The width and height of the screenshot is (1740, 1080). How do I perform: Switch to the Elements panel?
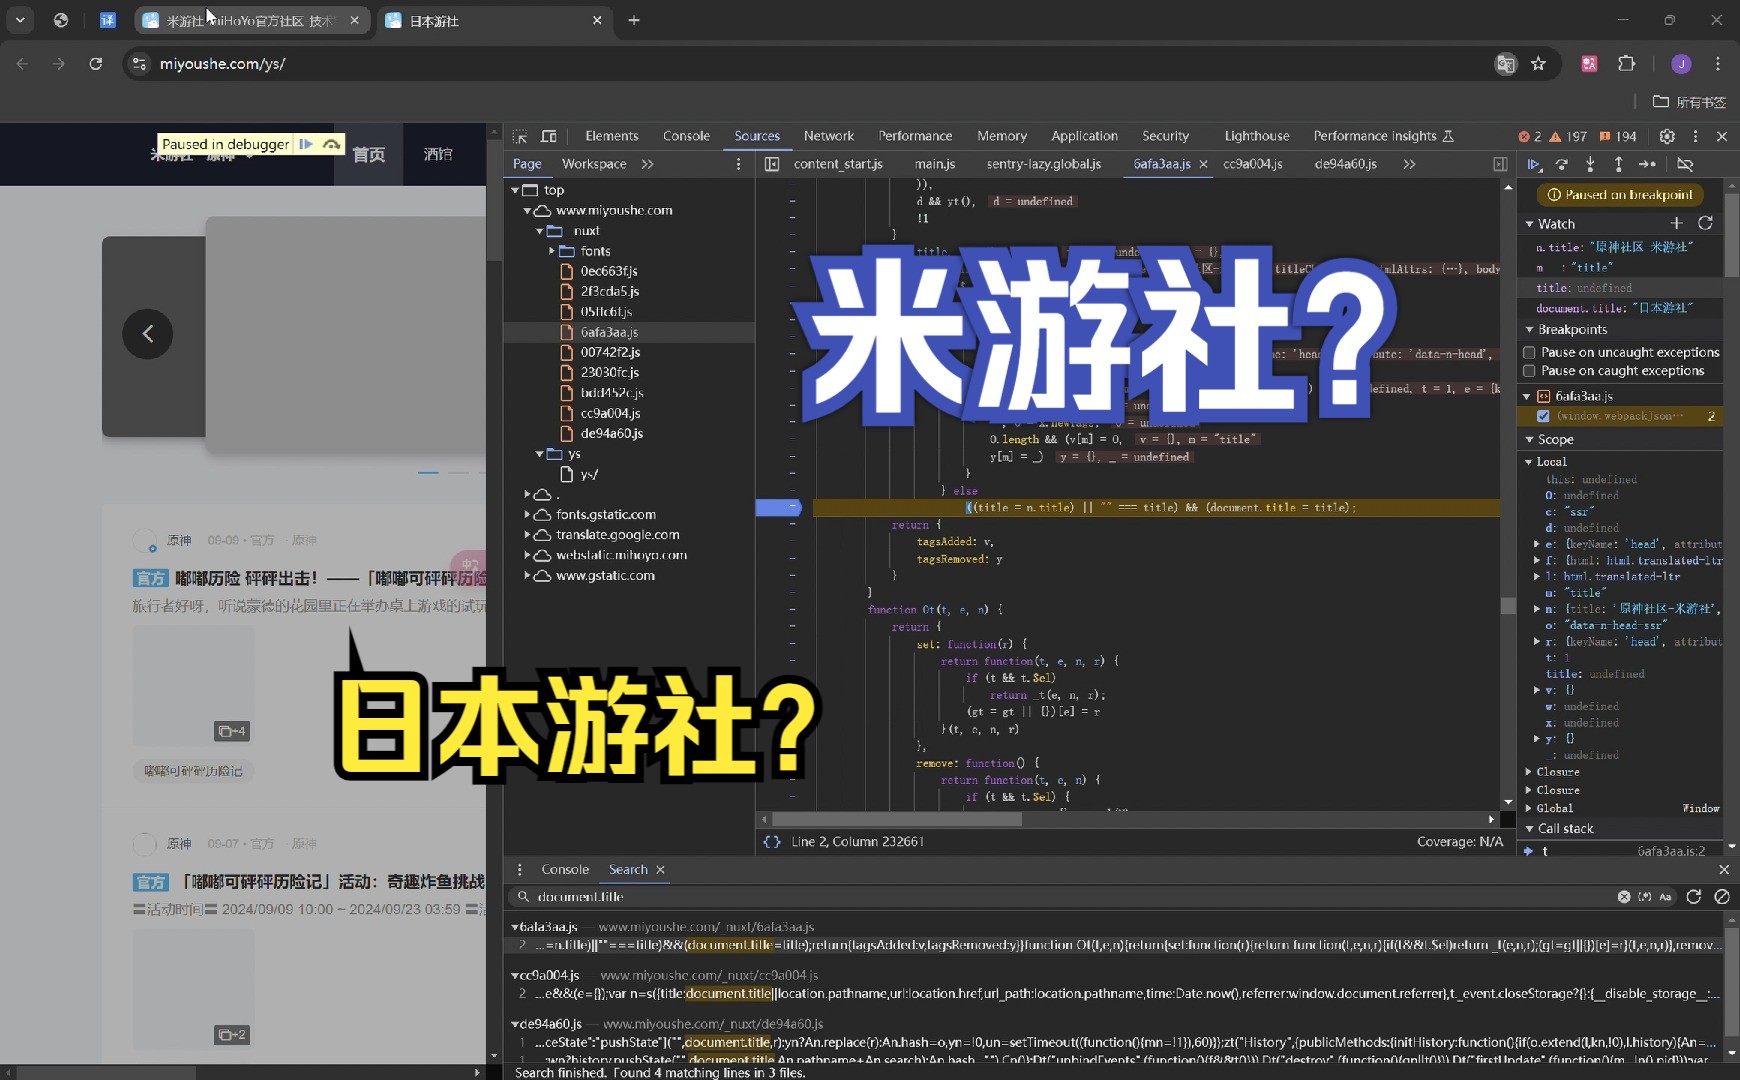611,136
